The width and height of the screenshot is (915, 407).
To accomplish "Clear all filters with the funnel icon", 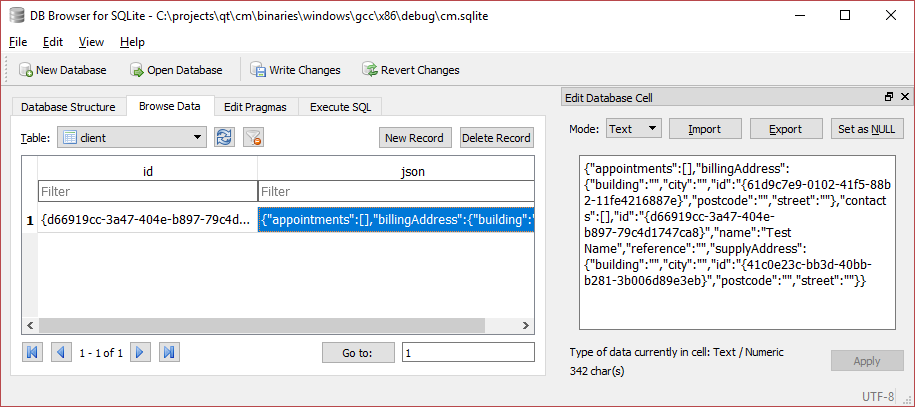I will coord(253,138).
